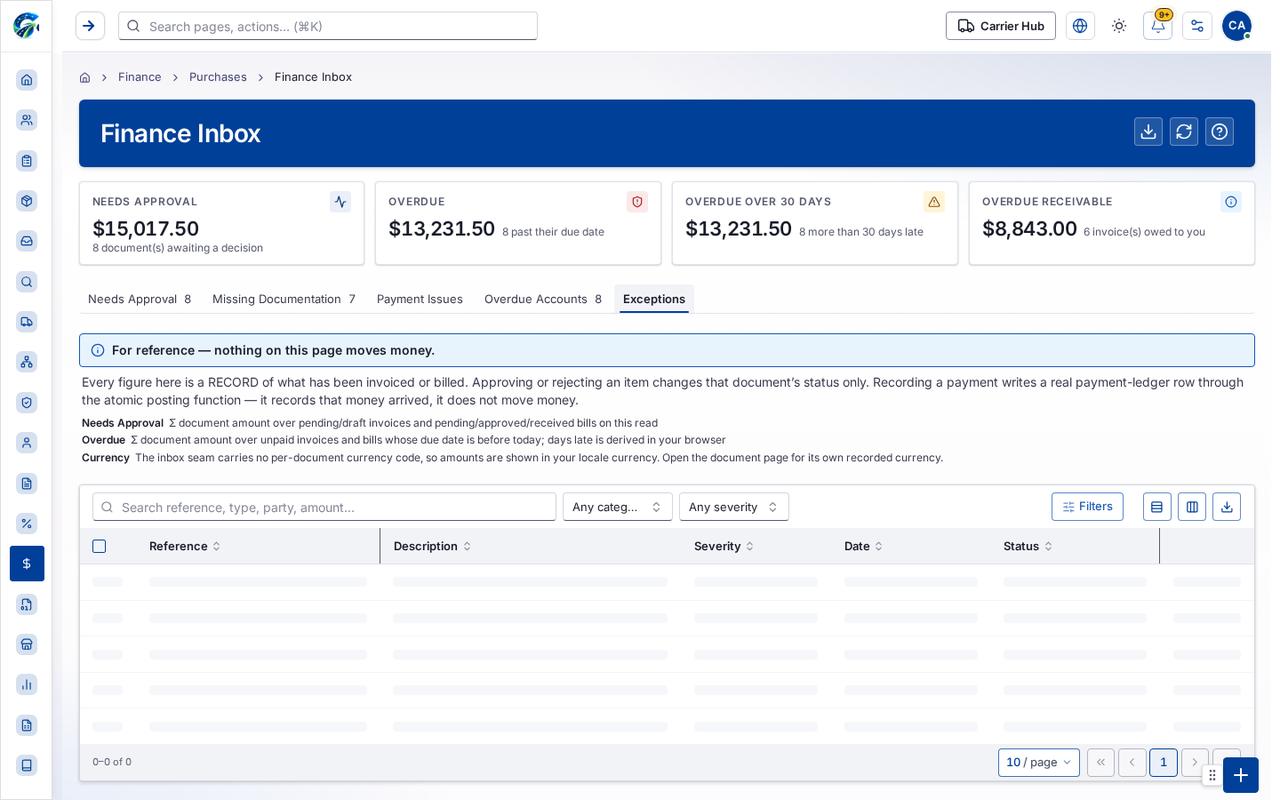Open the notifications bell icon
Image resolution: width=1280 pixels, height=800 pixels.
[1158, 26]
